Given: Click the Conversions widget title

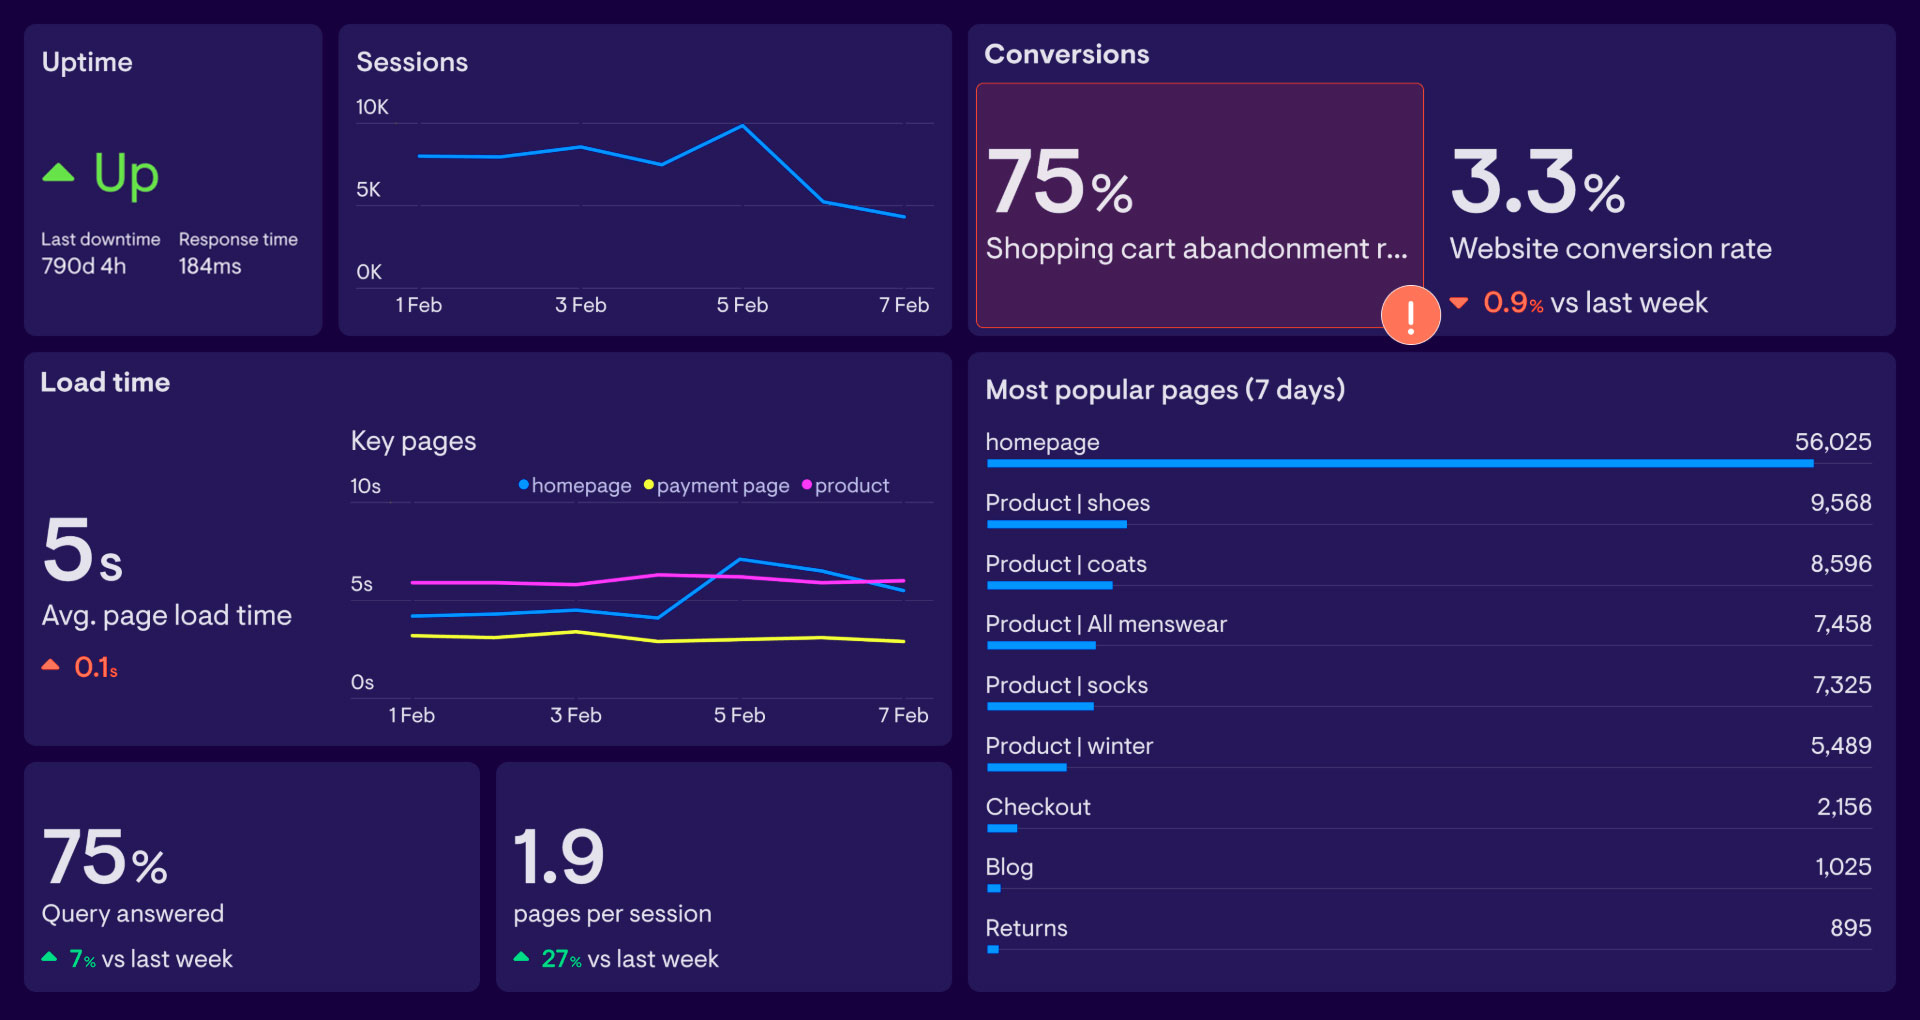Looking at the screenshot, I should (x=1067, y=54).
